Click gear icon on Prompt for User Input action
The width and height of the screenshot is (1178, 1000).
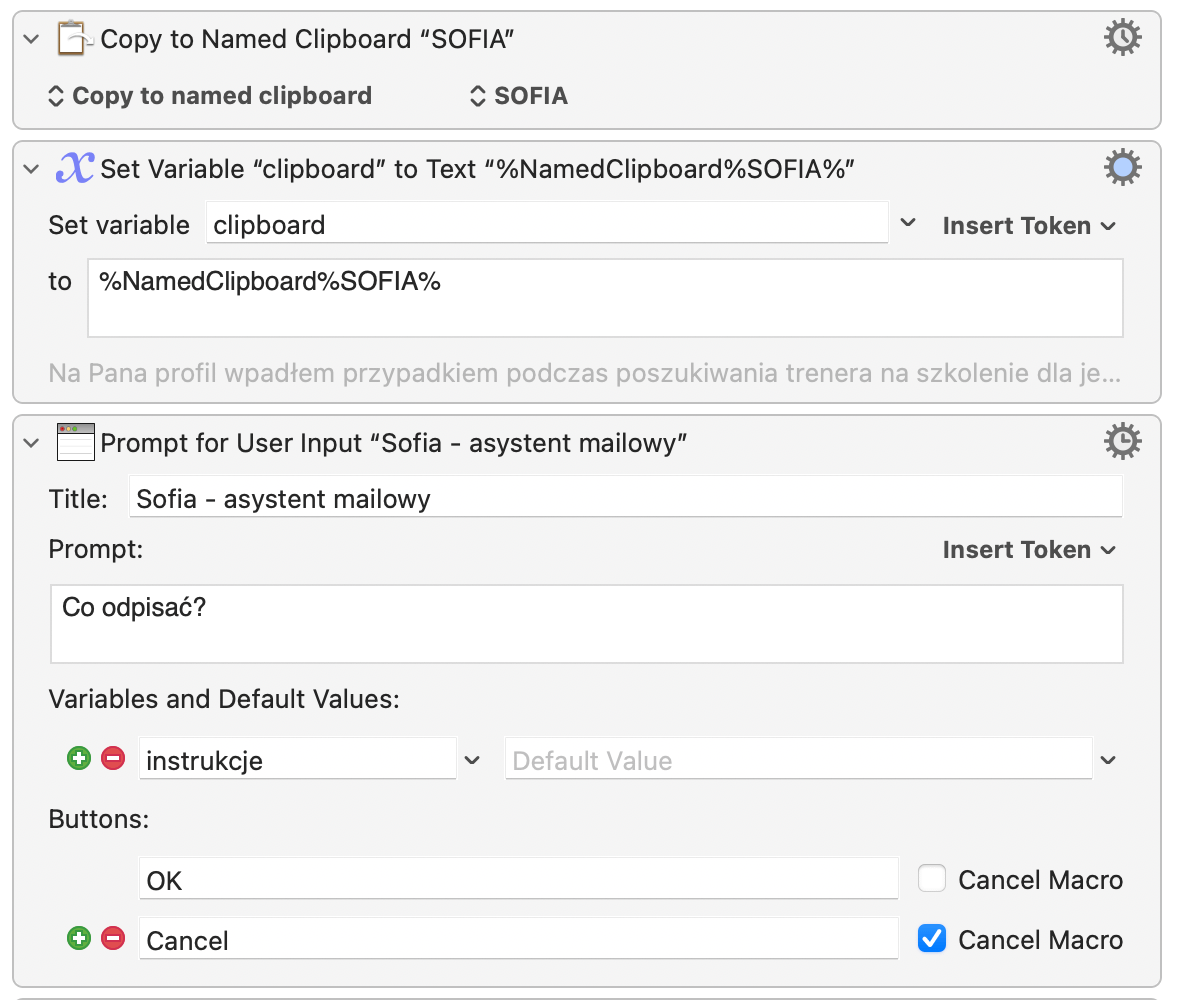[x=1122, y=442]
